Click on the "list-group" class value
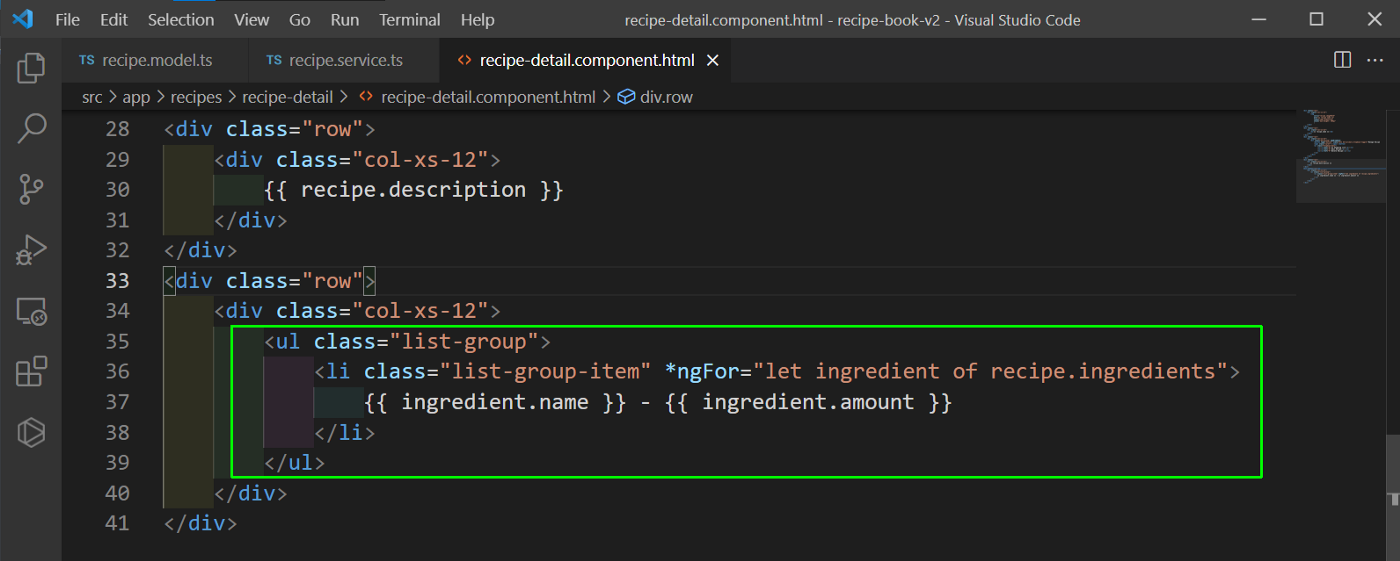This screenshot has height=561, width=1400. pyautogui.click(x=464, y=342)
